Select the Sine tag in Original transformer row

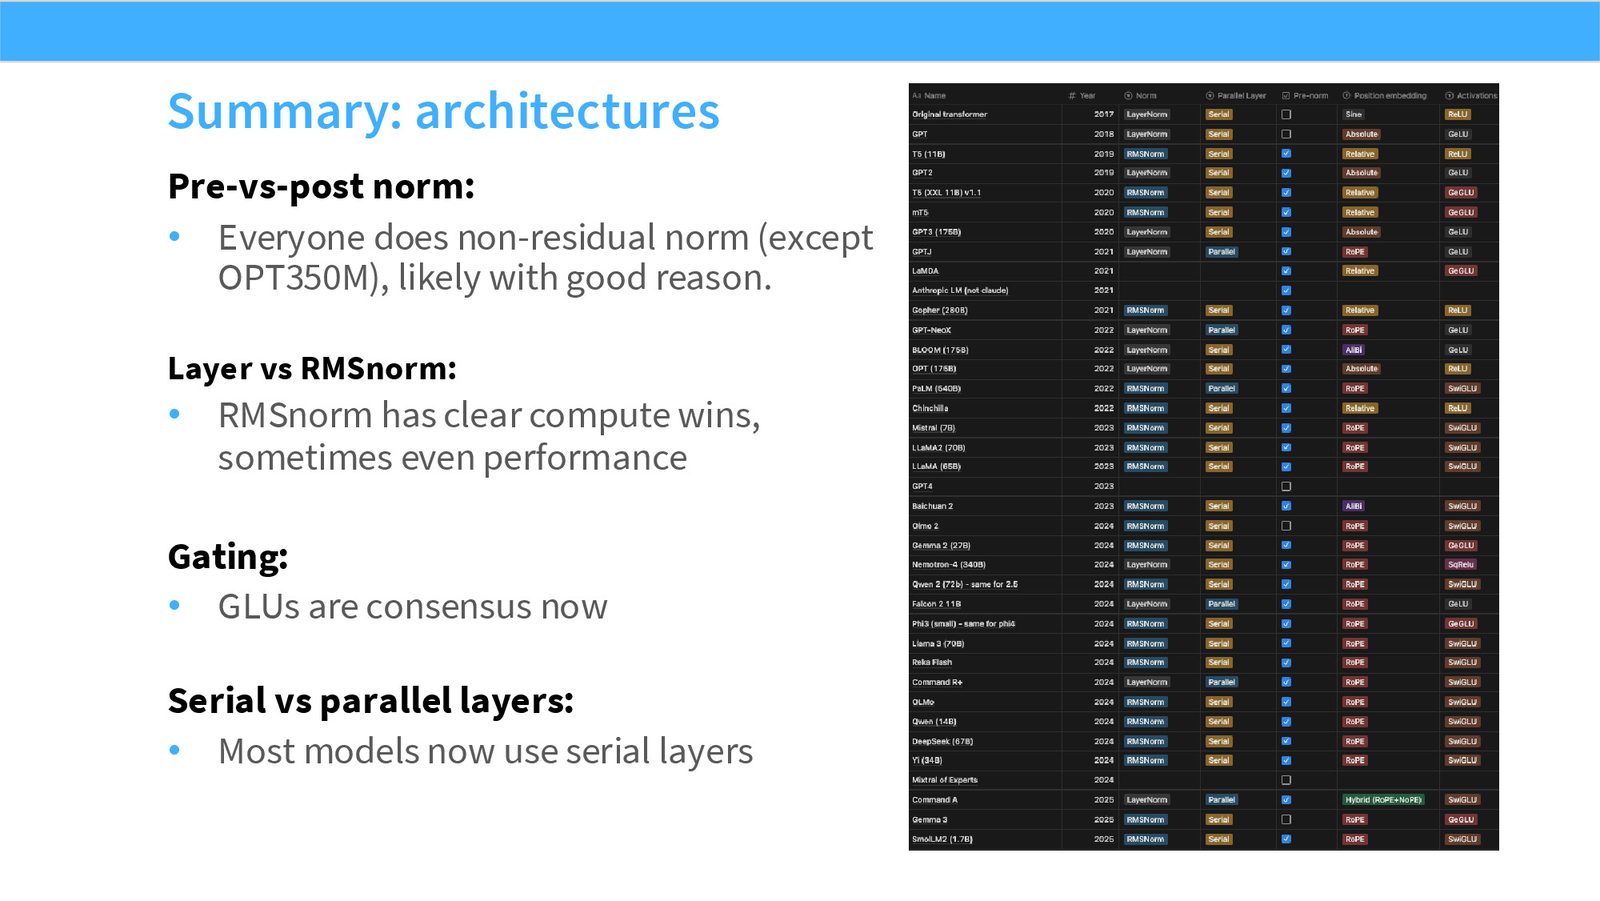coord(1353,115)
